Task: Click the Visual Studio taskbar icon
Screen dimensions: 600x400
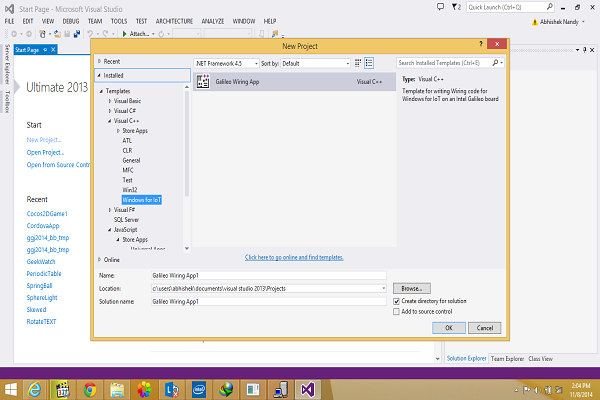Action: coord(308,390)
